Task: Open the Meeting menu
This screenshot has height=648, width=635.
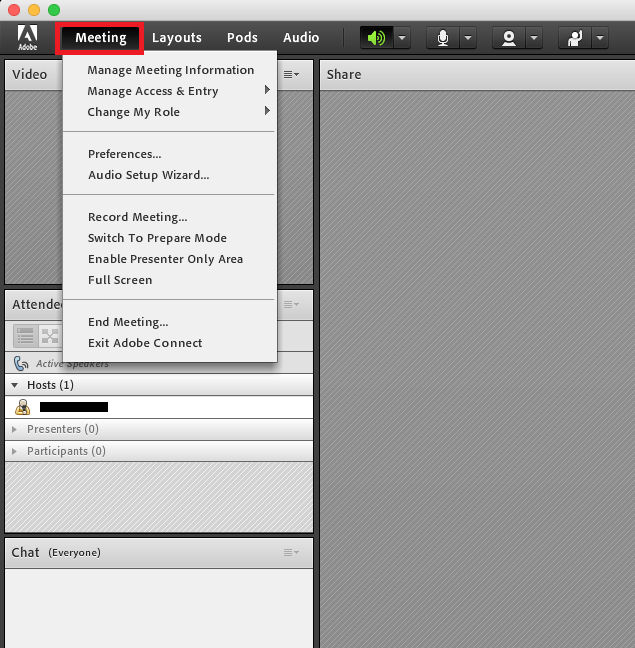Action: (x=100, y=38)
